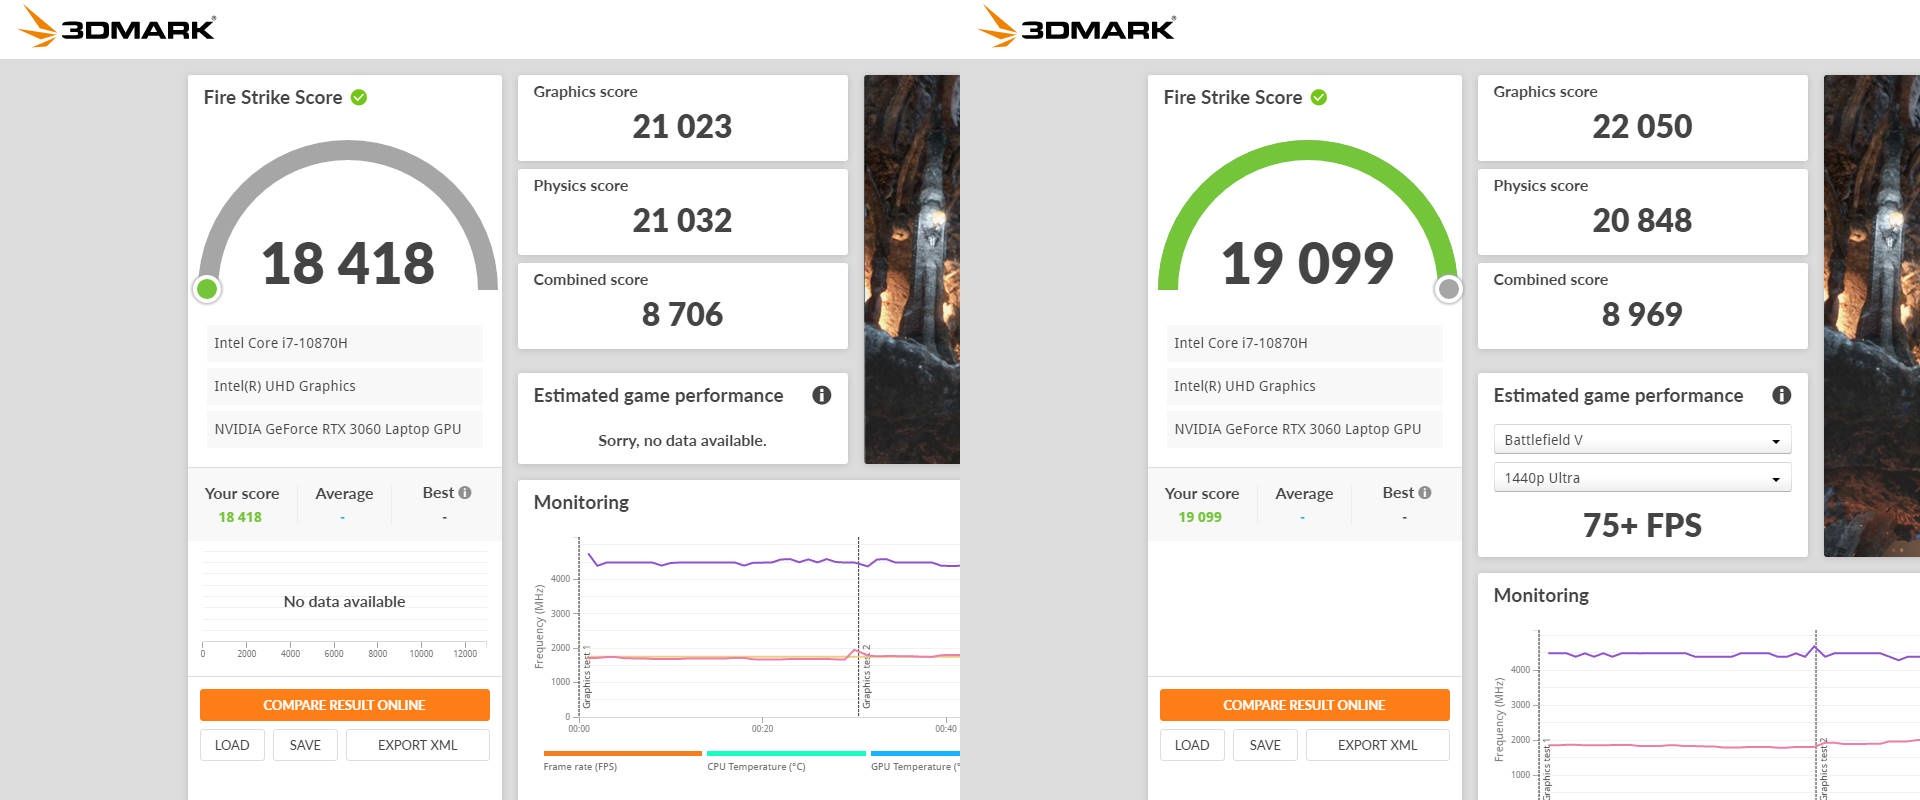Click 'Estimated game performance' heading in the right window

[1618, 396]
